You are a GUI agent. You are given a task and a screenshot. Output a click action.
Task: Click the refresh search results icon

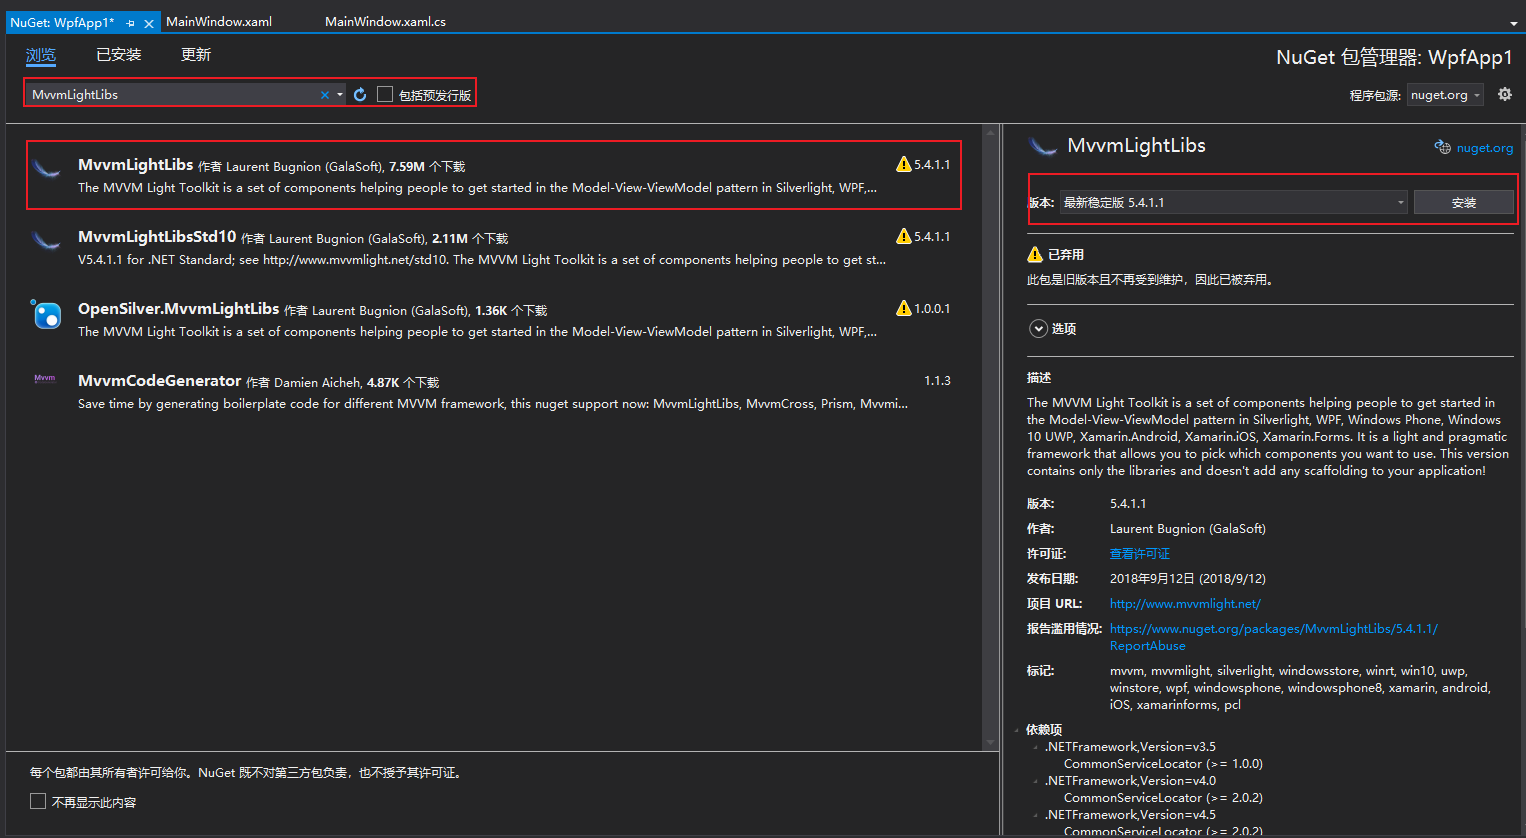(360, 94)
